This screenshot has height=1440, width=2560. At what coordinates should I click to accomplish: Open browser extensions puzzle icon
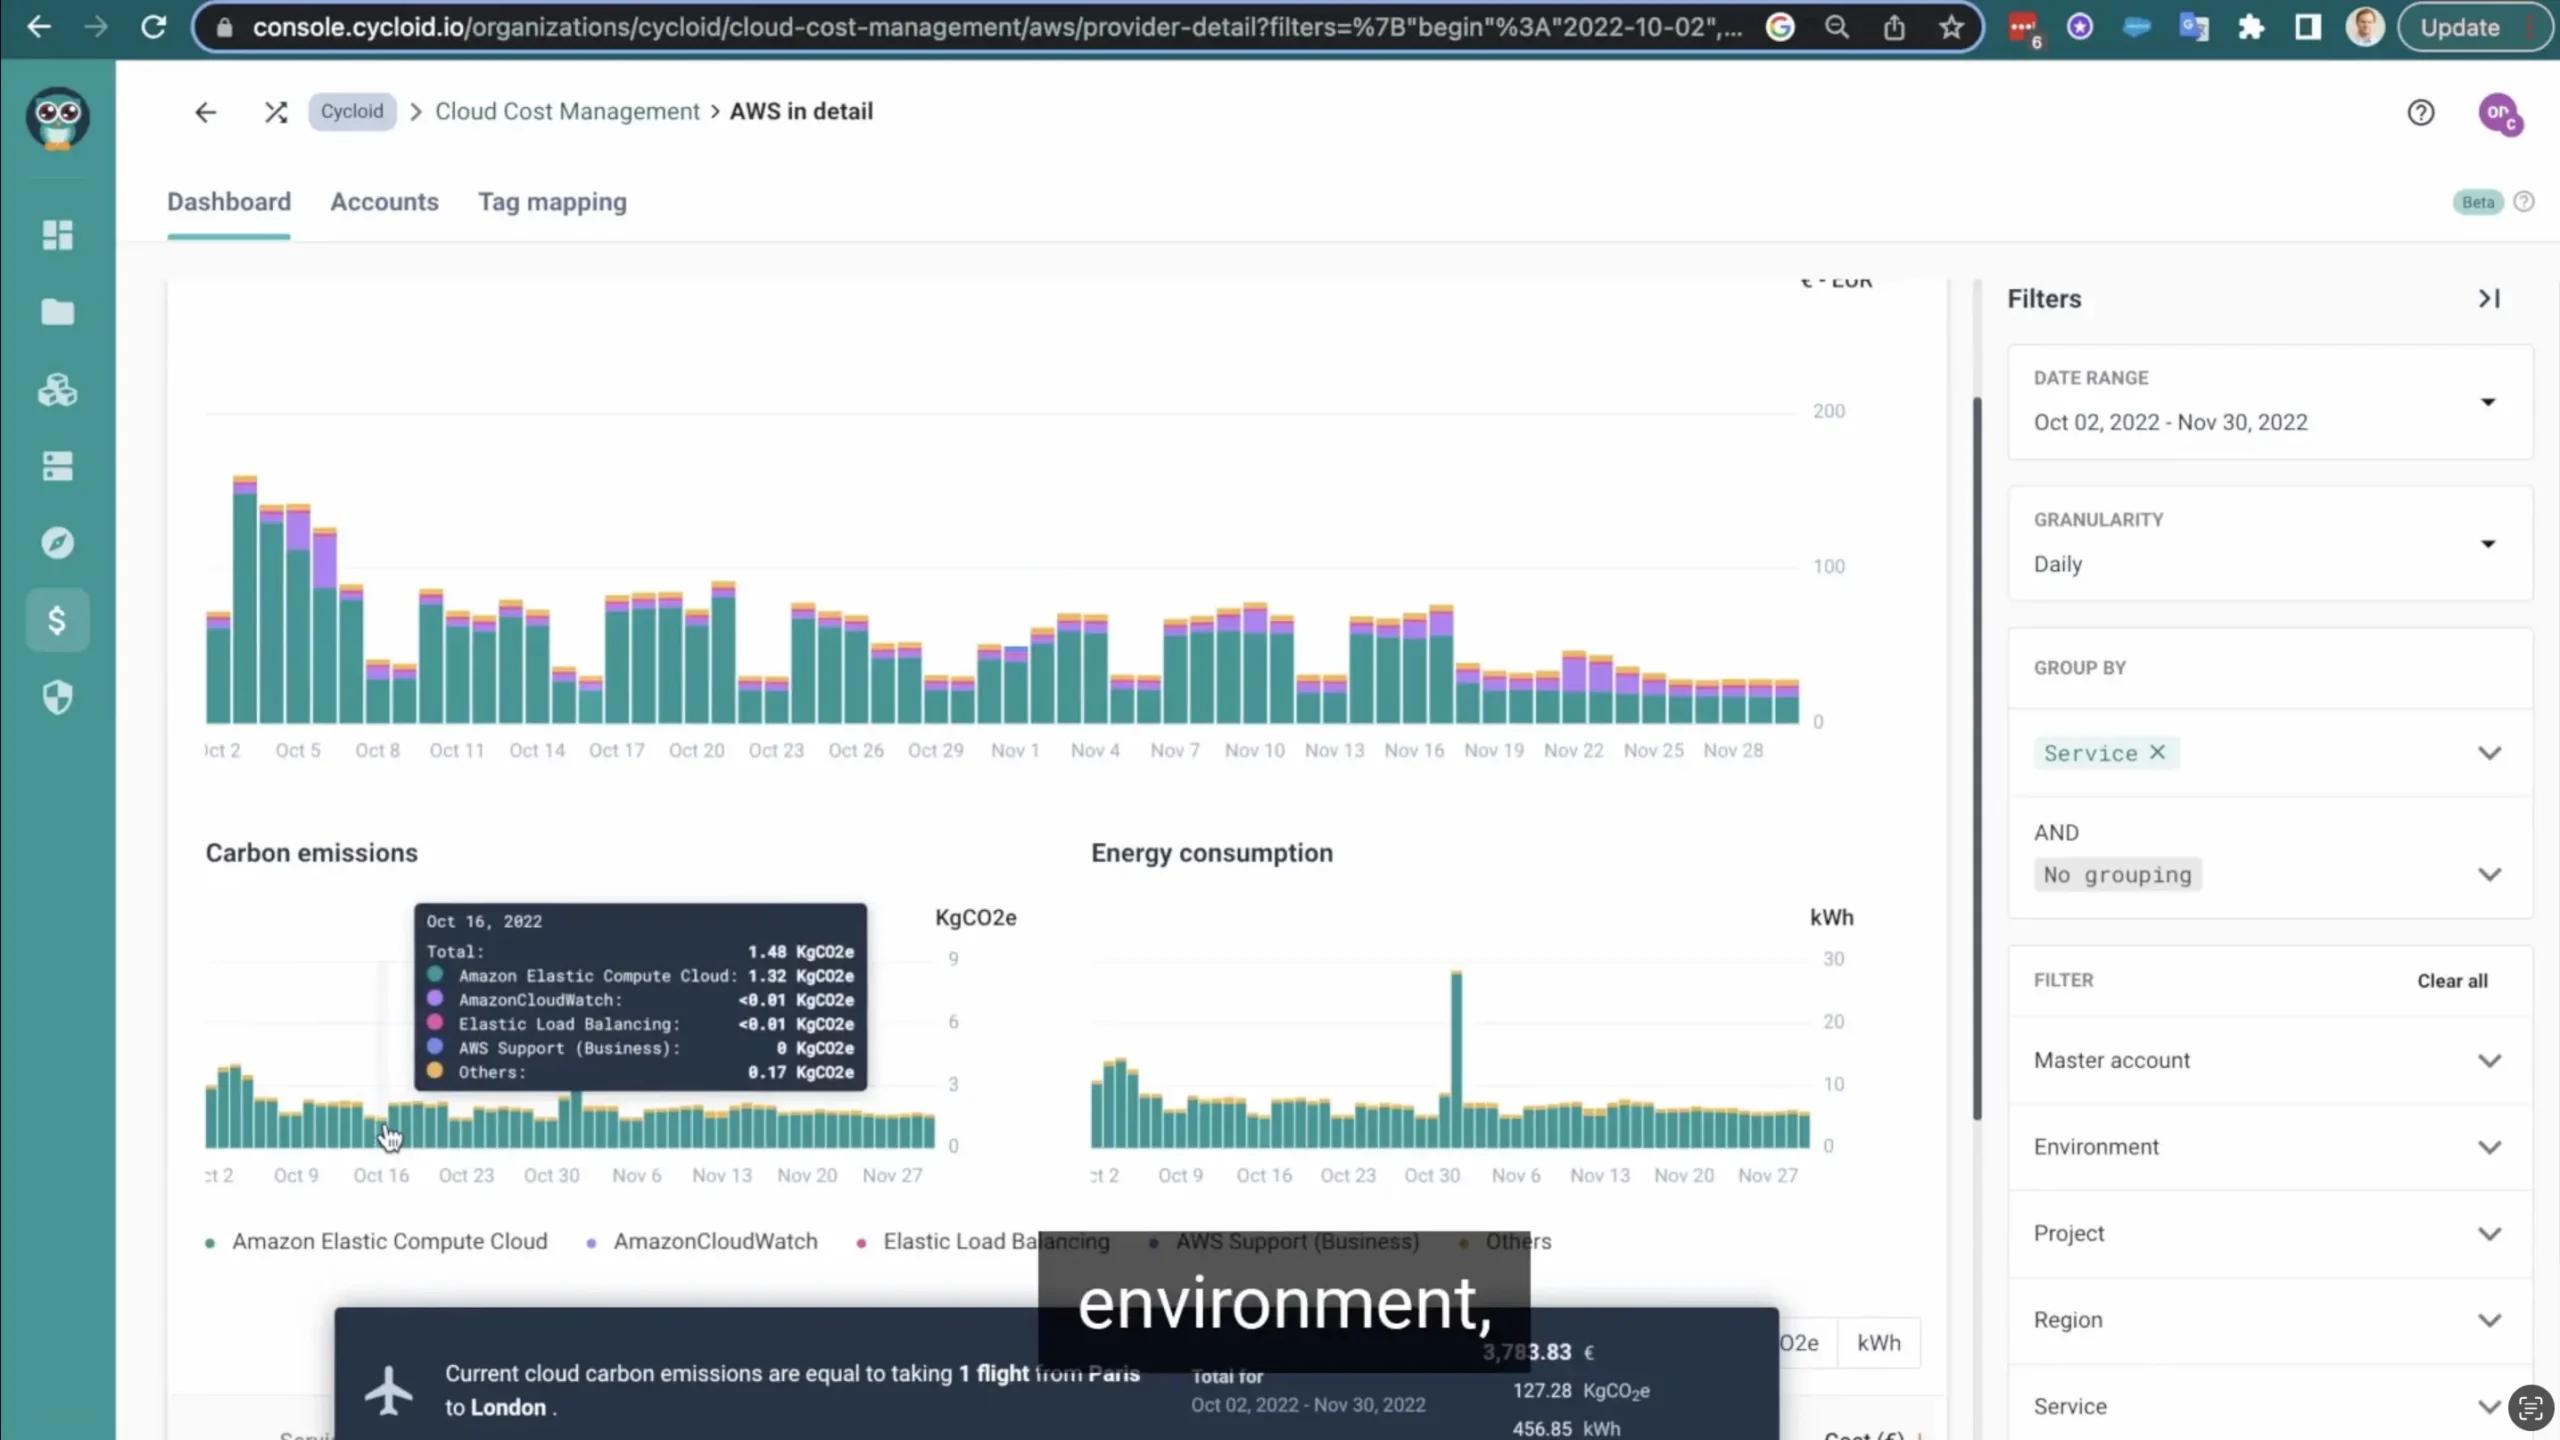click(2250, 27)
